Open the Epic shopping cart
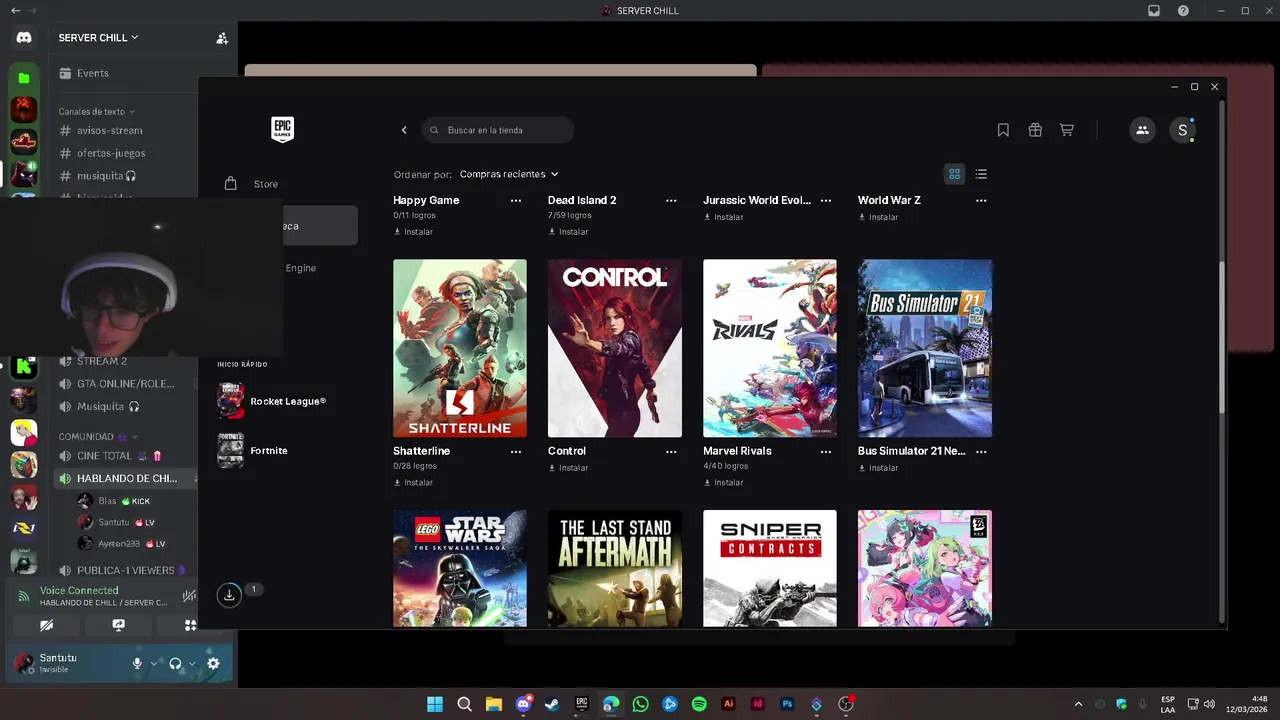 pyautogui.click(x=1067, y=130)
